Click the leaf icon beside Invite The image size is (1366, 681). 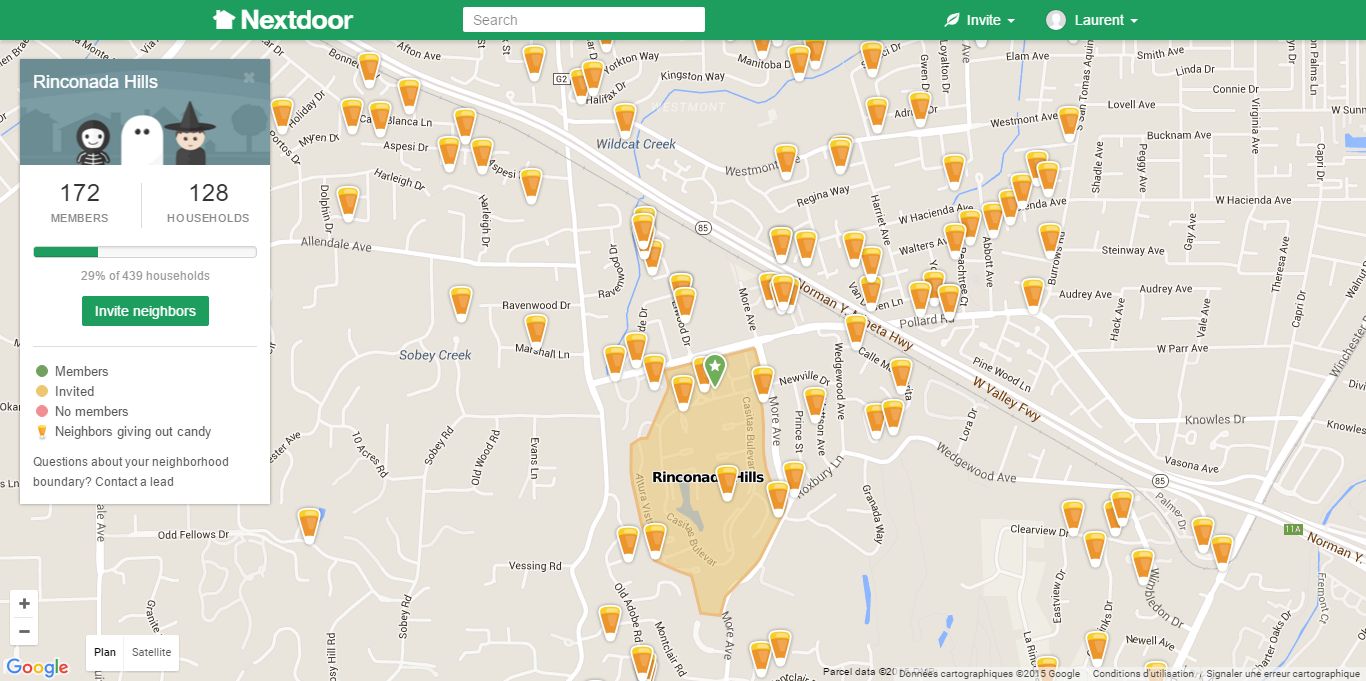click(x=953, y=20)
